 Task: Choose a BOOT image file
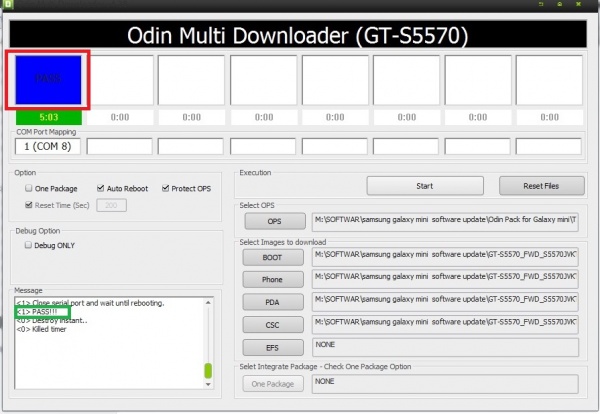(x=273, y=258)
